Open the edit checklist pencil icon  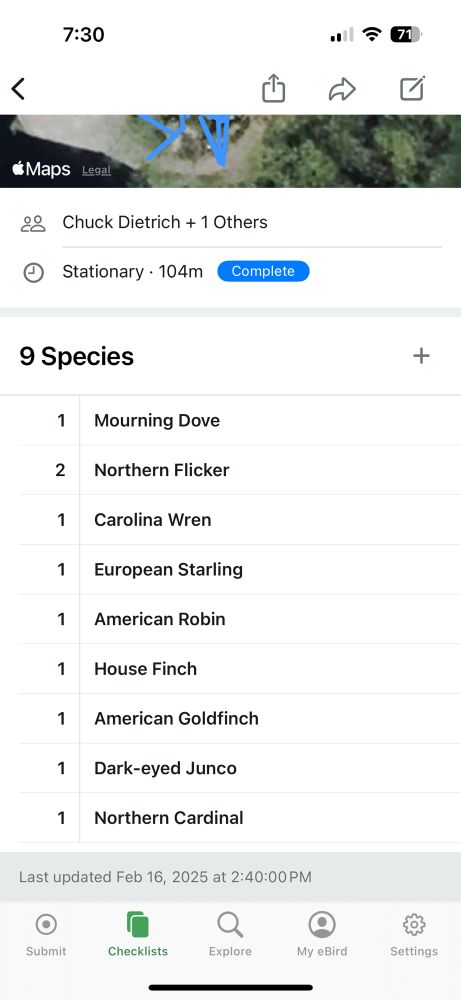pyautogui.click(x=413, y=88)
